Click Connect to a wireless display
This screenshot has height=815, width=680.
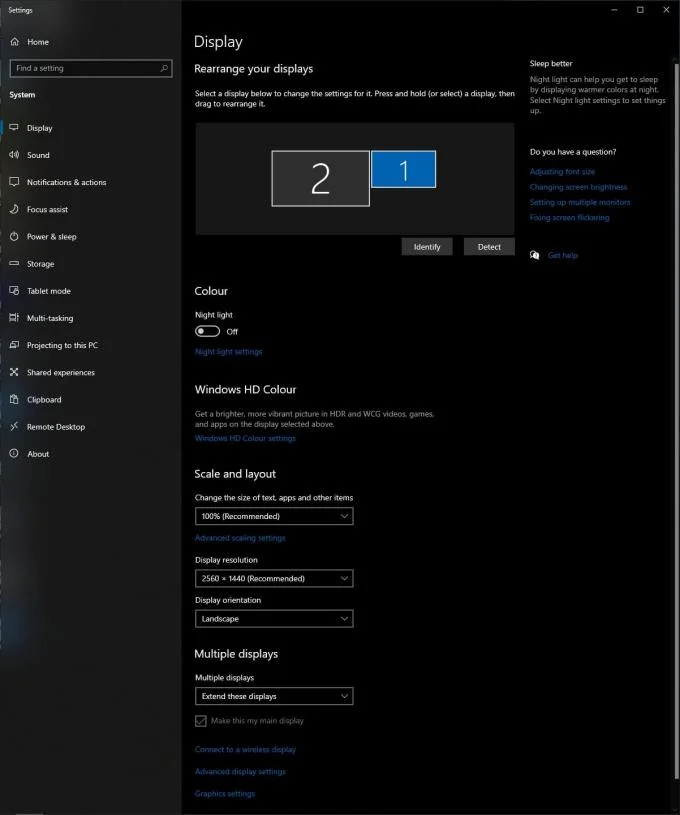245,750
